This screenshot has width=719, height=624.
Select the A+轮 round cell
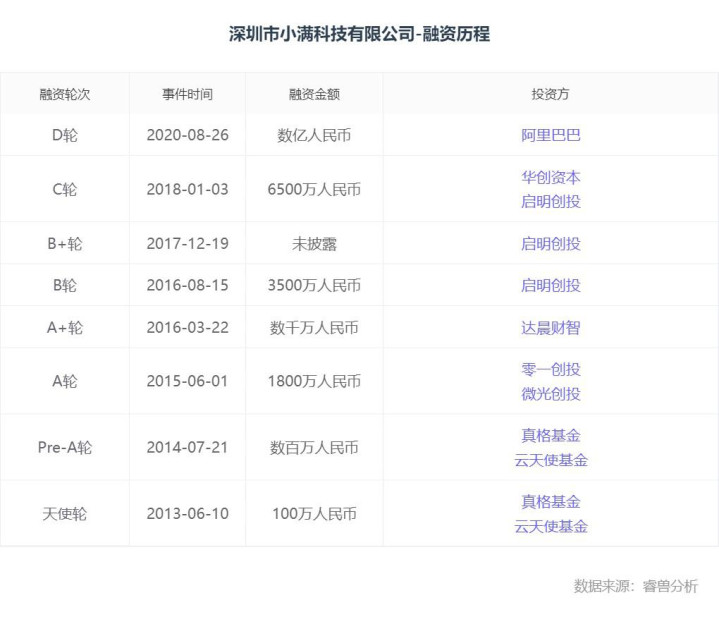[65, 327]
